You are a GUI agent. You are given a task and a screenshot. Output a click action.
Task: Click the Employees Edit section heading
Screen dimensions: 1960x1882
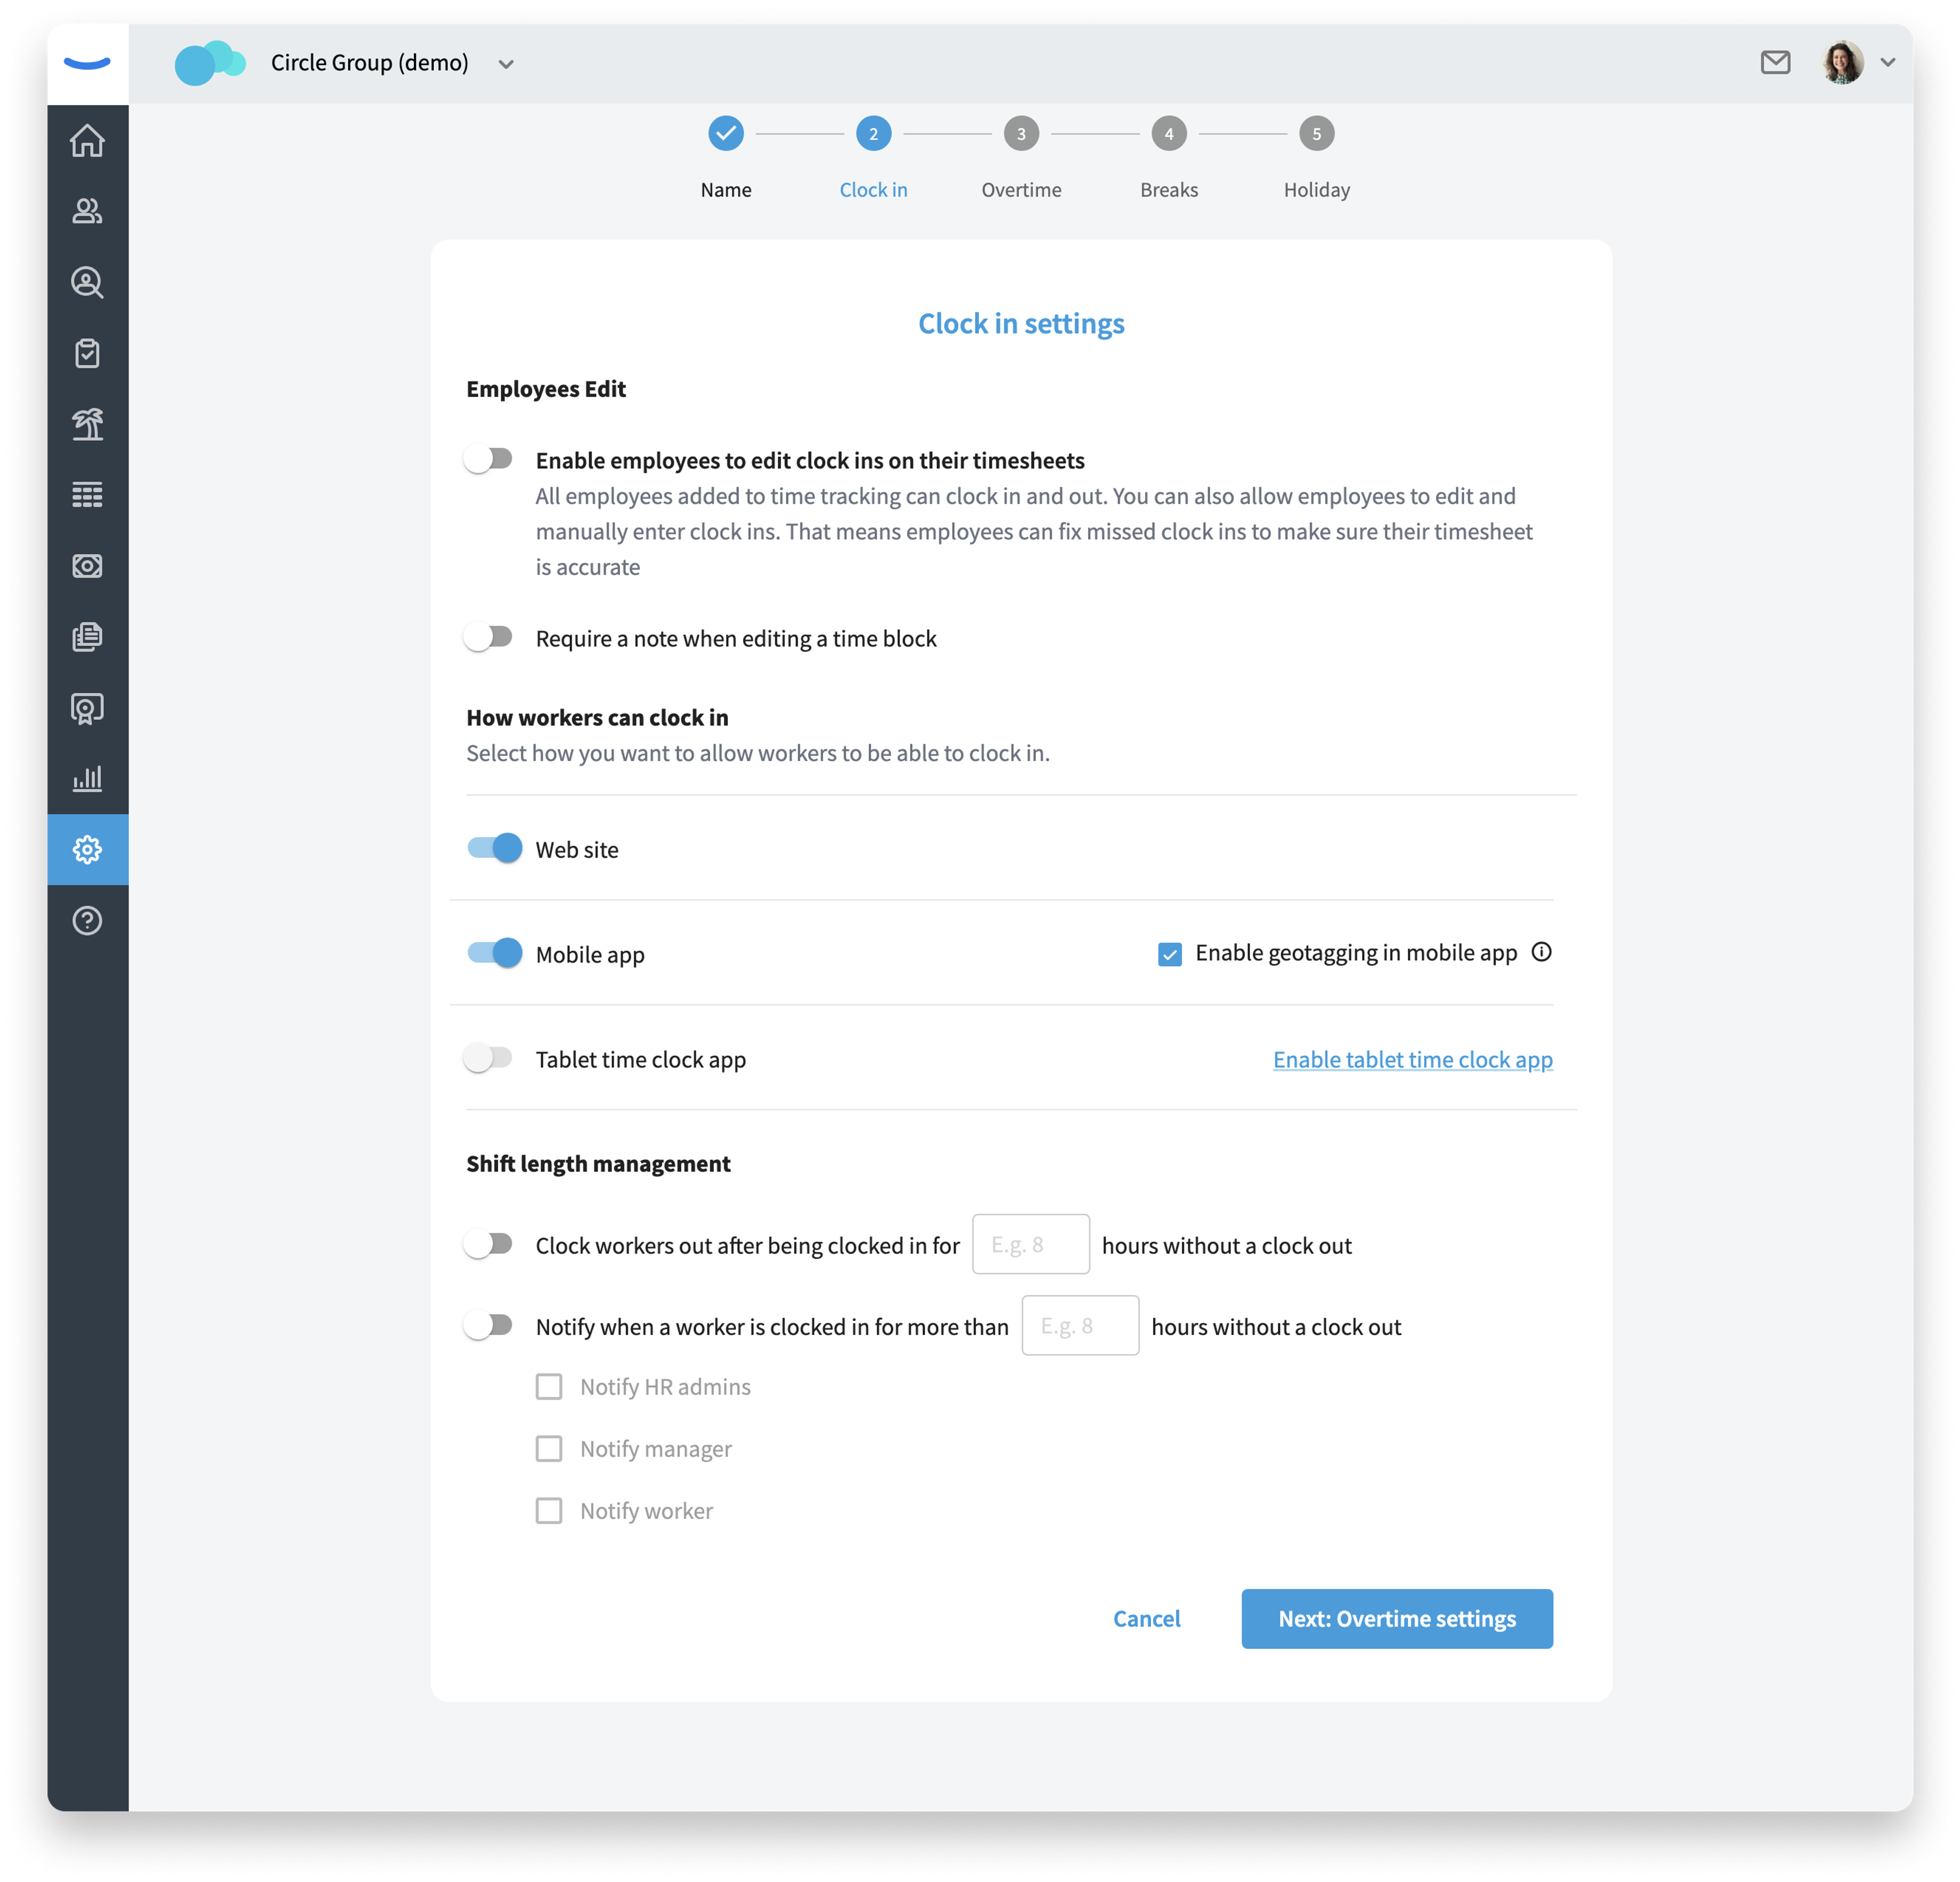click(x=546, y=389)
